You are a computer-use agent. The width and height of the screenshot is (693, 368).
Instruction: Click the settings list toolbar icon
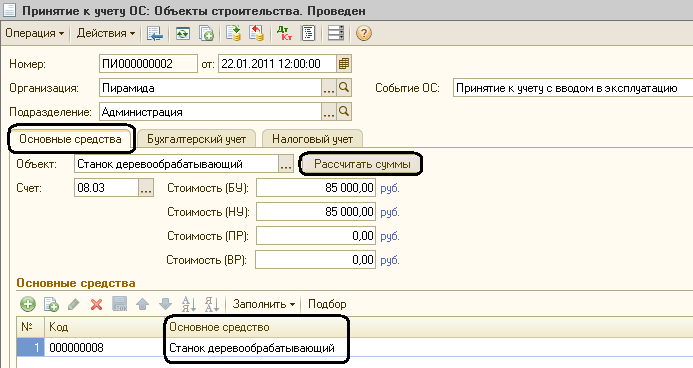click(336, 34)
